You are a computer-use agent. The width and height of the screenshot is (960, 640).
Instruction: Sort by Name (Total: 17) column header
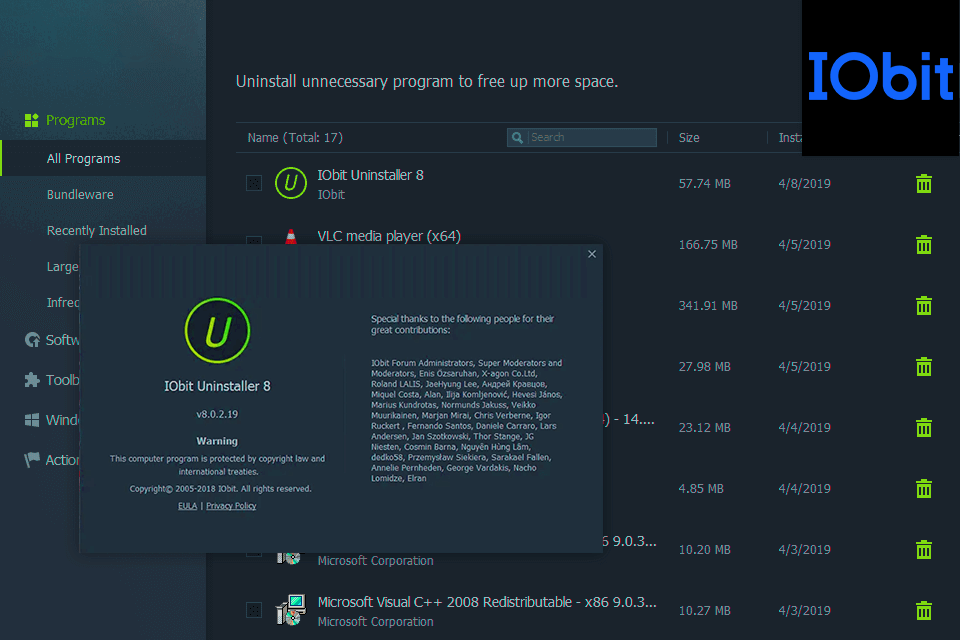[295, 138]
